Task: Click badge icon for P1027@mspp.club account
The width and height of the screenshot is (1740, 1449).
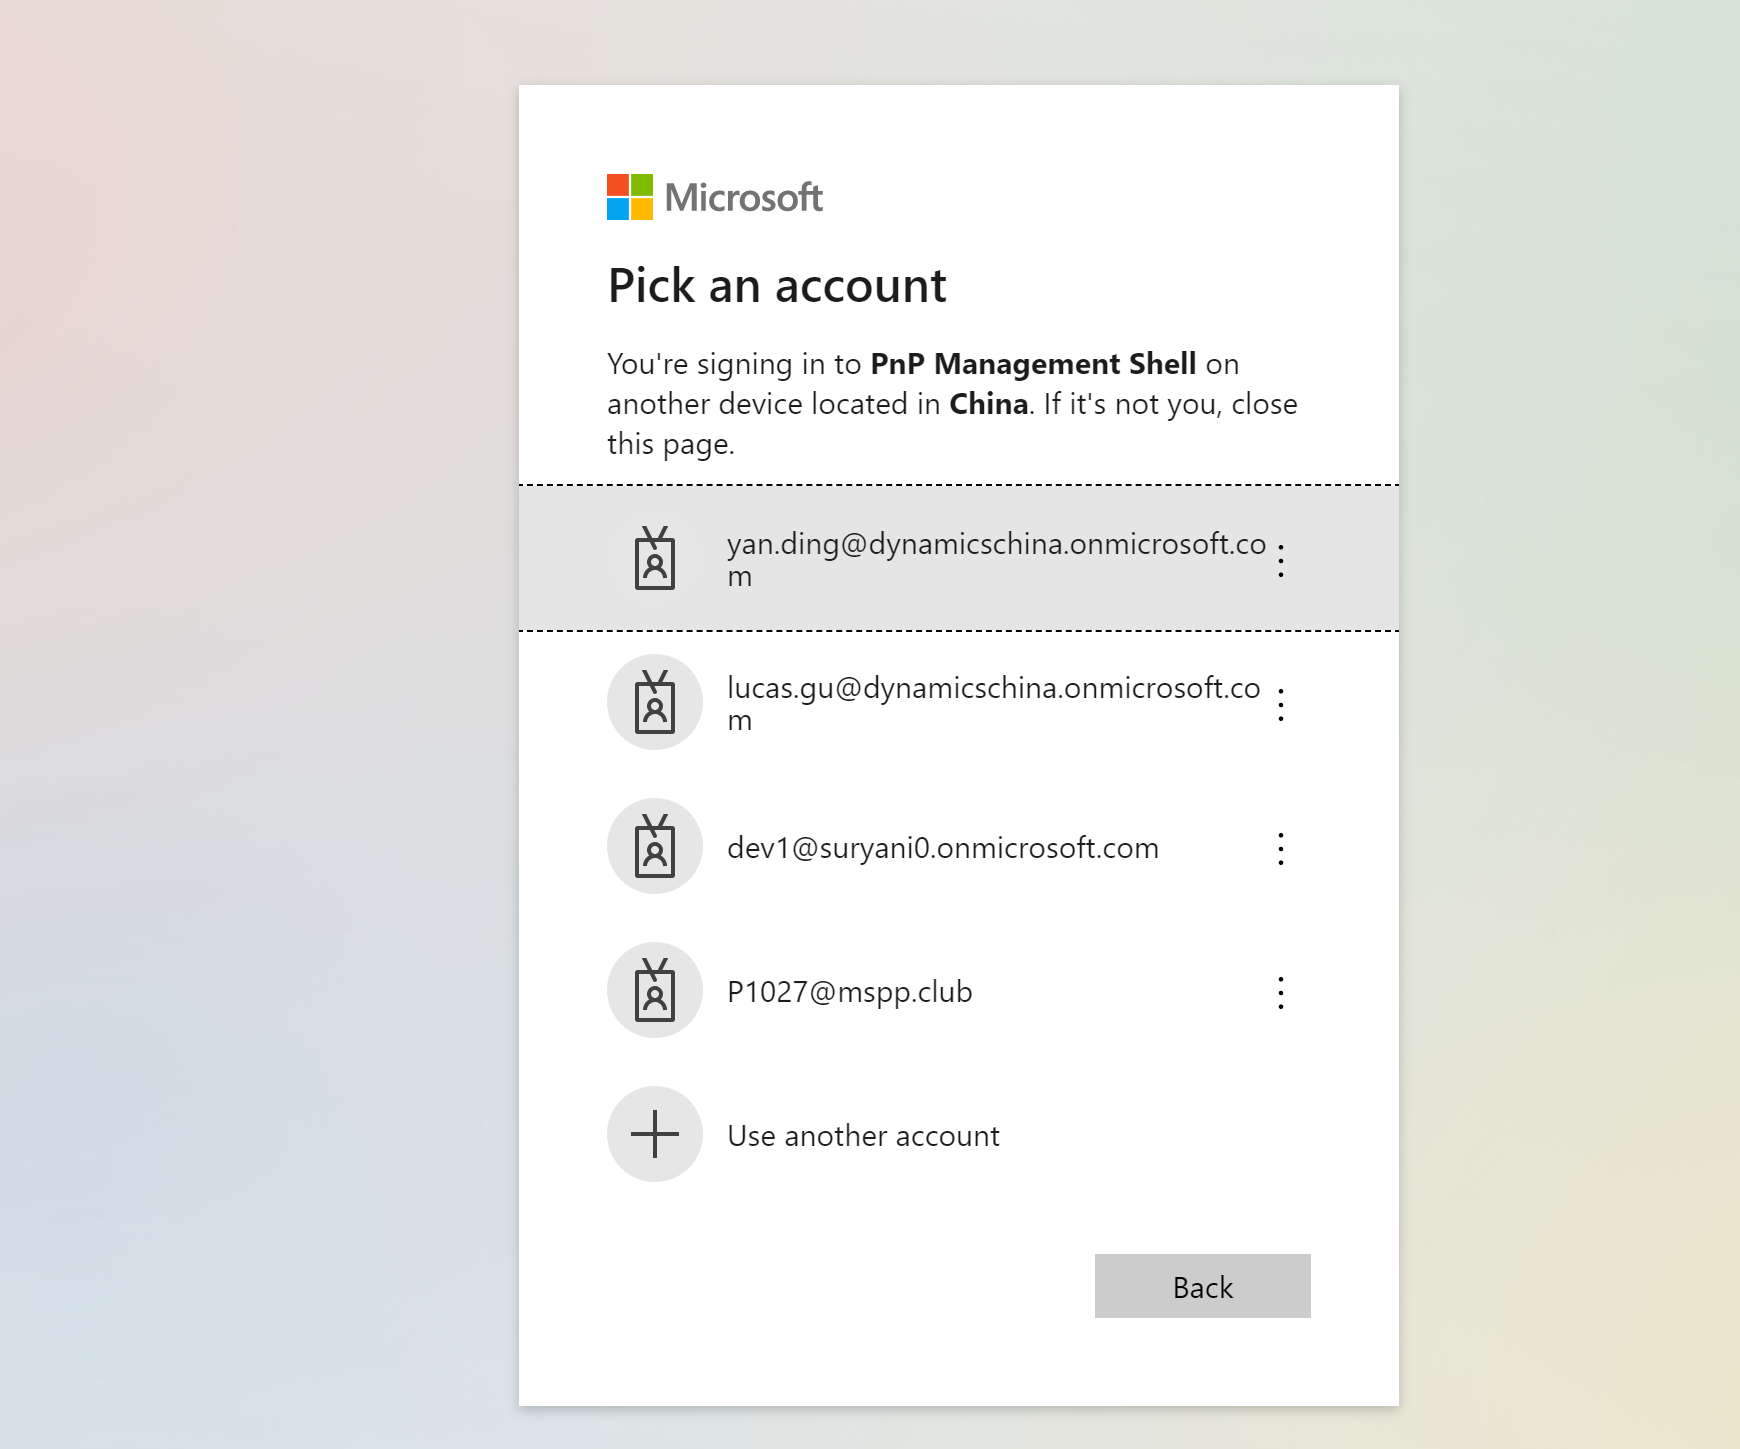Action: pyautogui.click(x=655, y=990)
